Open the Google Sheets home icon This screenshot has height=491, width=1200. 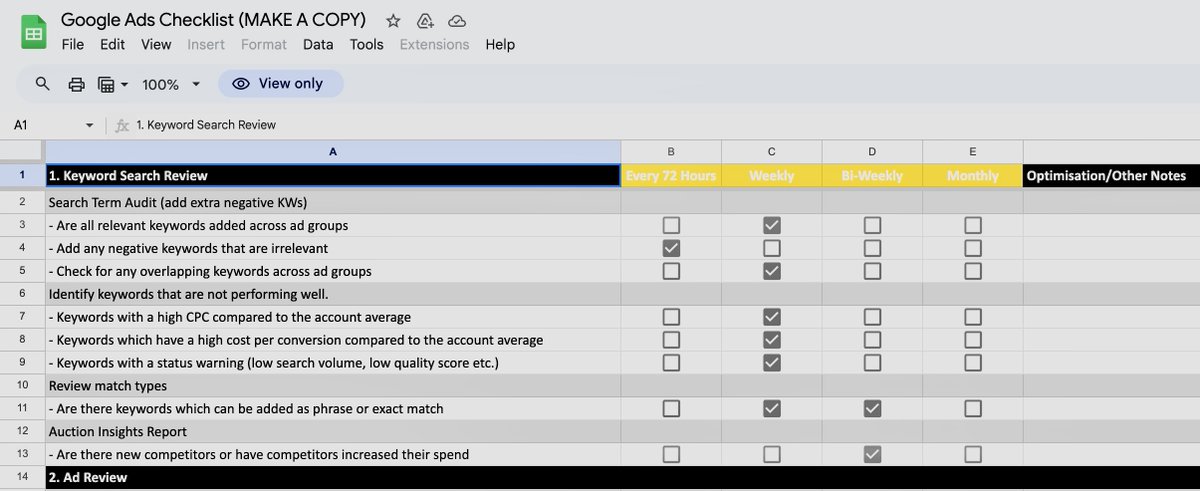[33, 32]
